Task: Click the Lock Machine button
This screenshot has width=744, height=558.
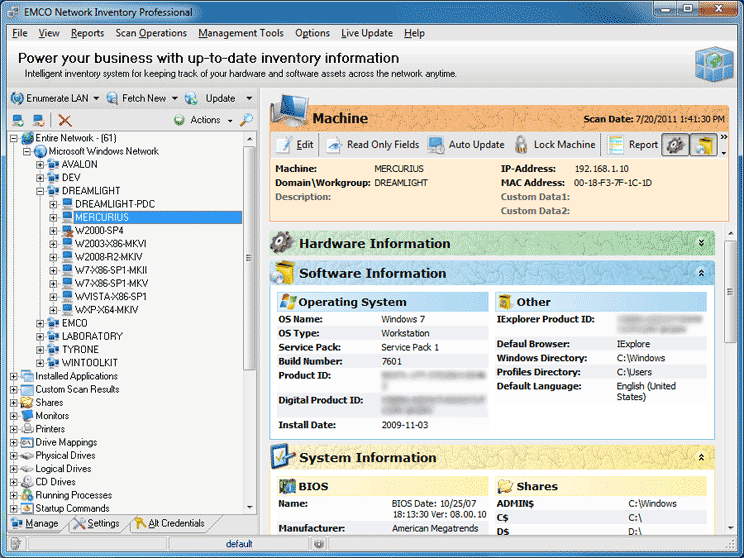Action: [554, 145]
